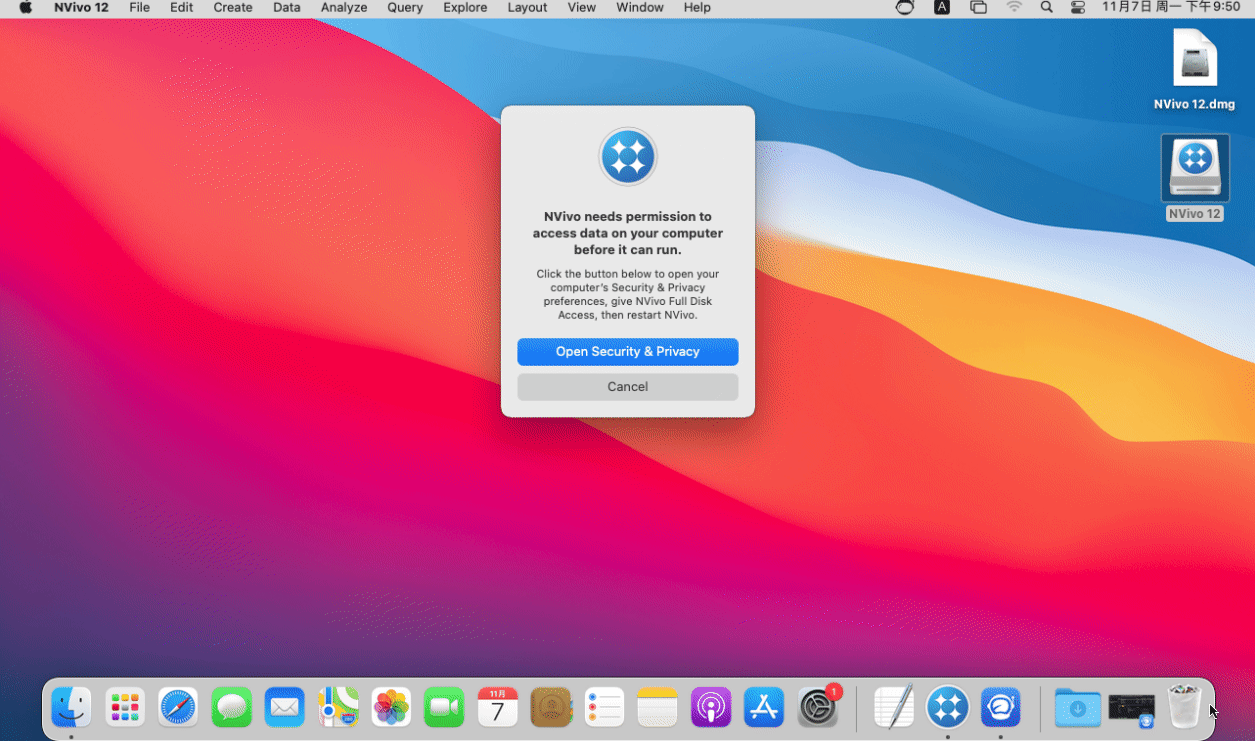Screen dimensions: 1255x741
Task: Open the Layout menu
Action: click(527, 8)
